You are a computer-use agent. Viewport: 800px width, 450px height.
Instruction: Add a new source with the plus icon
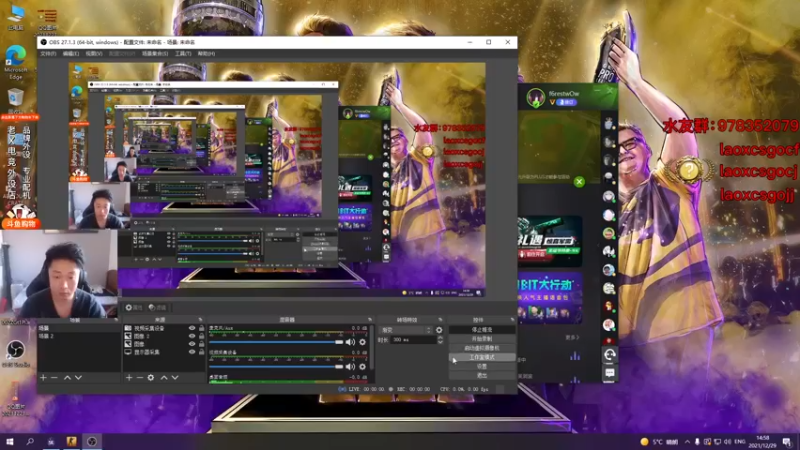(129, 378)
